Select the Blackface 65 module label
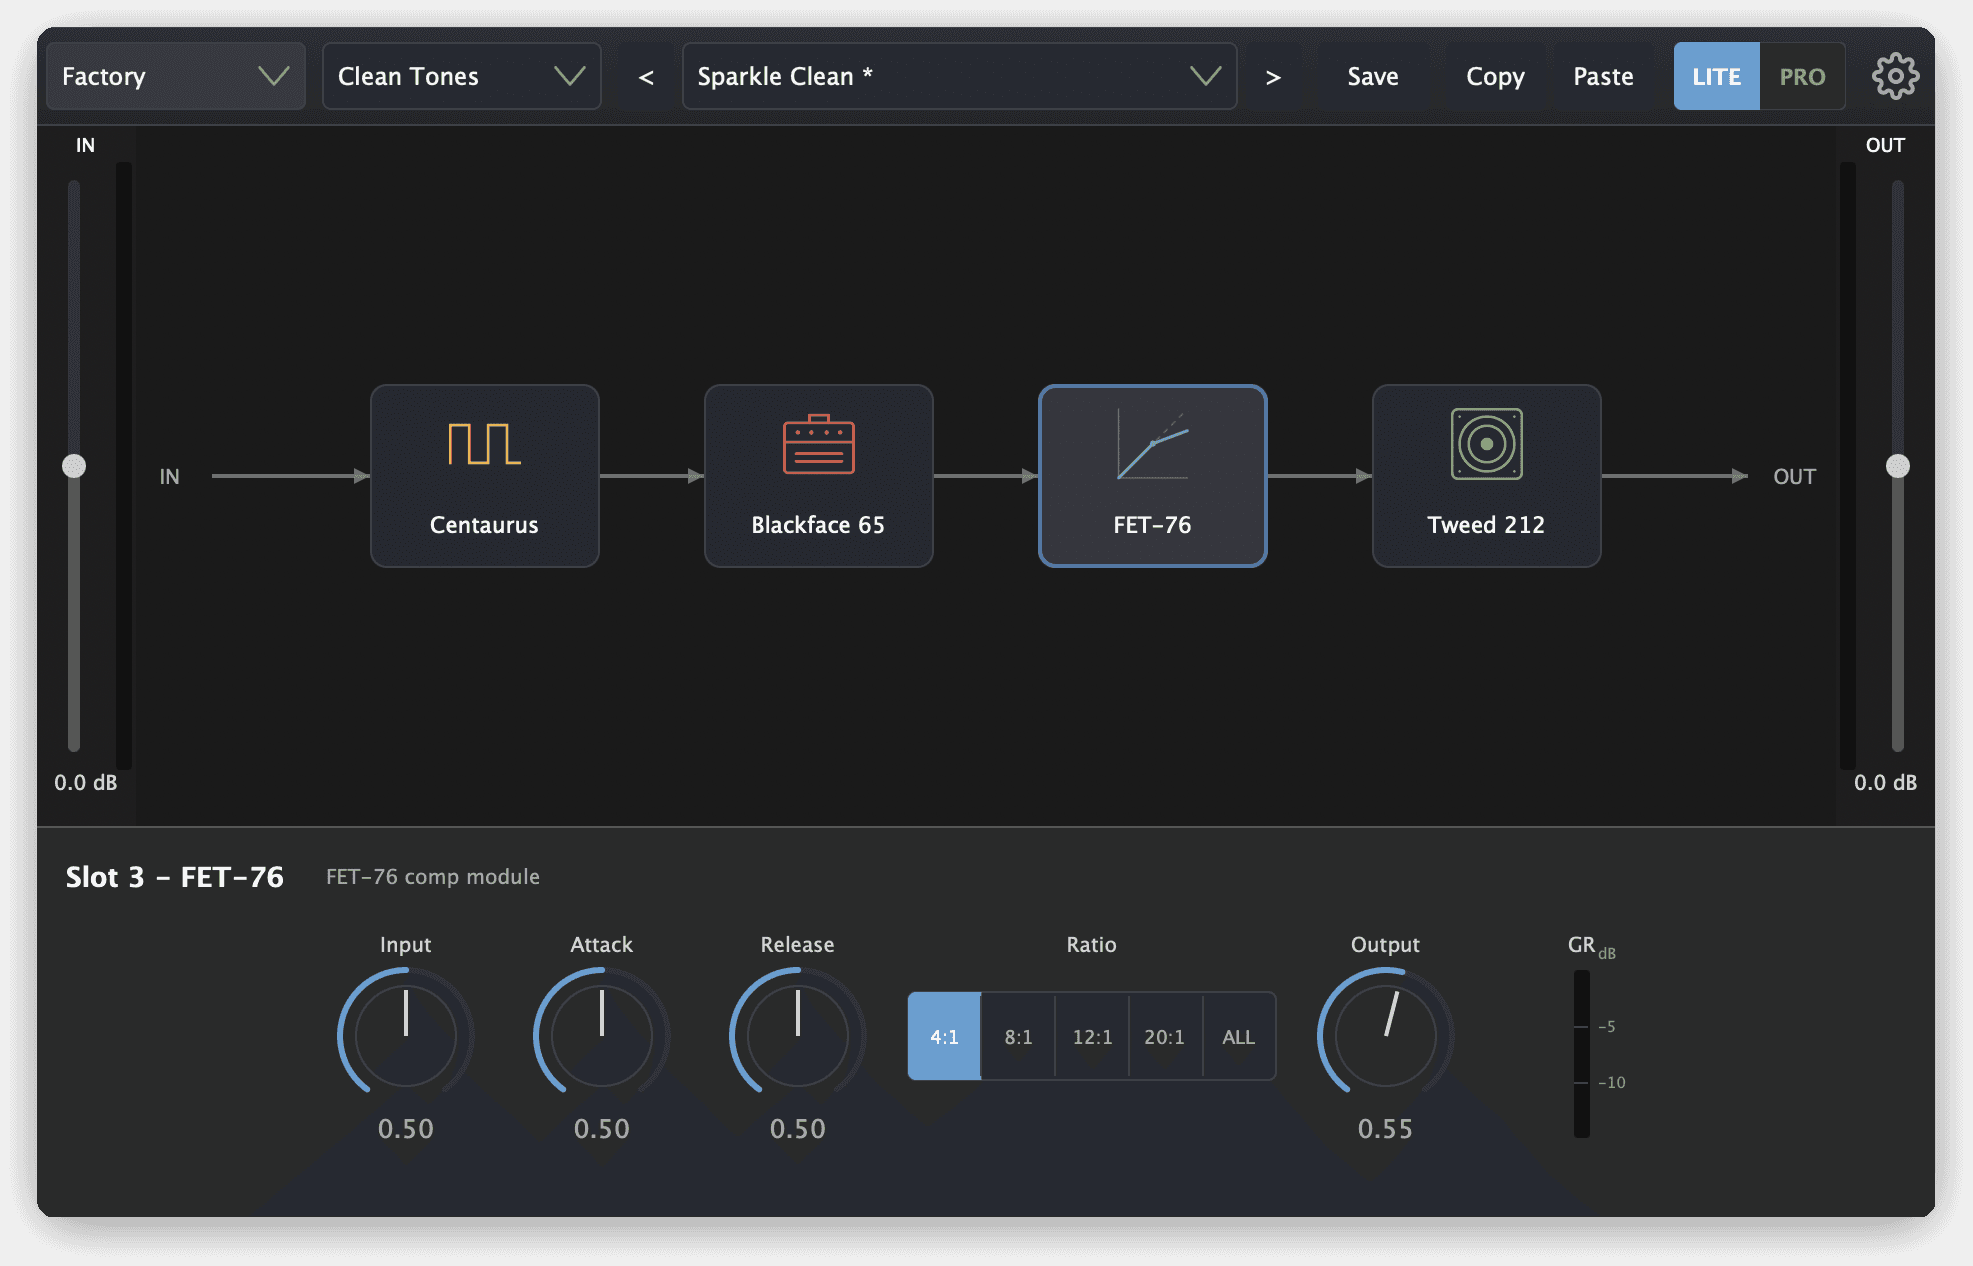The height and width of the screenshot is (1266, 1973). pyautogui.click(x=818, y=525)
